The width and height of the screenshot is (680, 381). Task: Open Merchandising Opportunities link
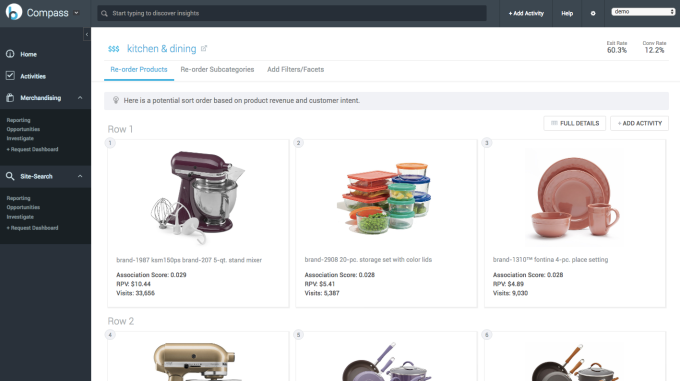(23, 129)
